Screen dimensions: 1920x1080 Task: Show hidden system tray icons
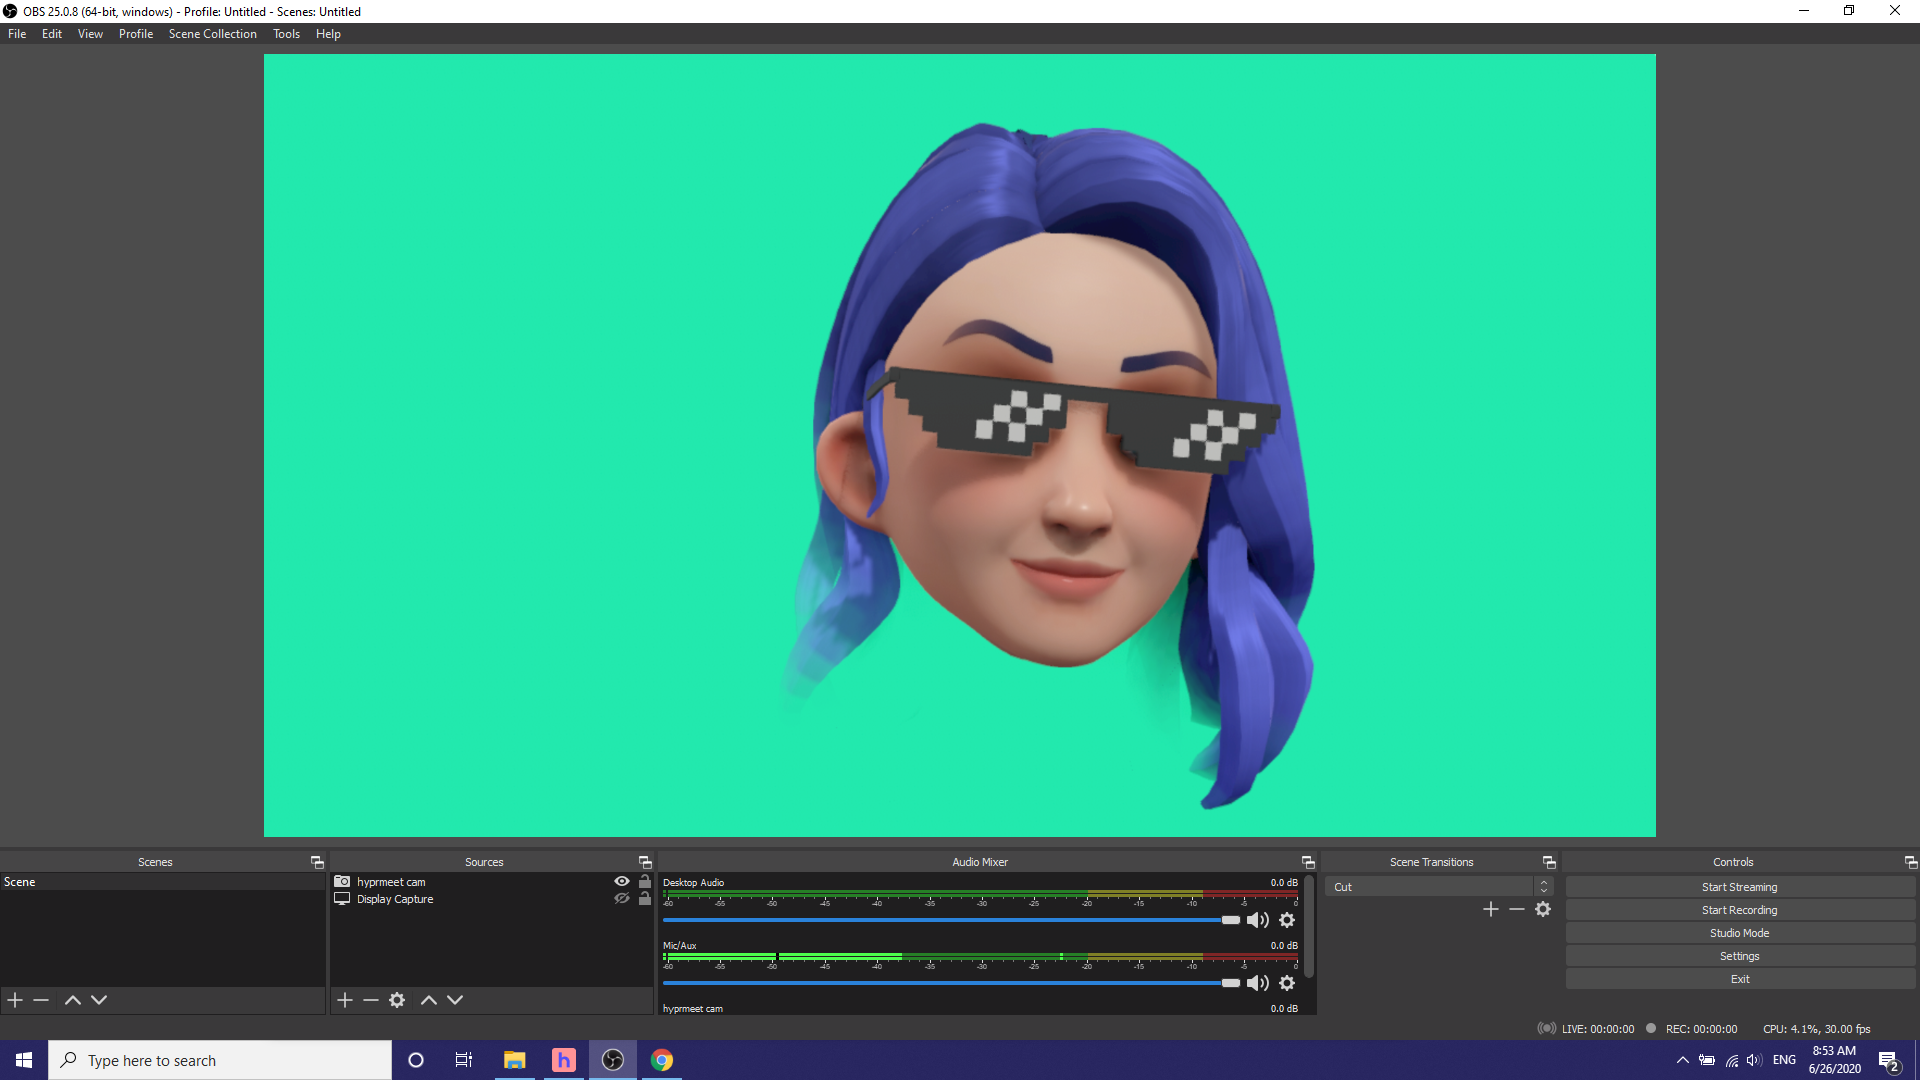[1683, 1060]
